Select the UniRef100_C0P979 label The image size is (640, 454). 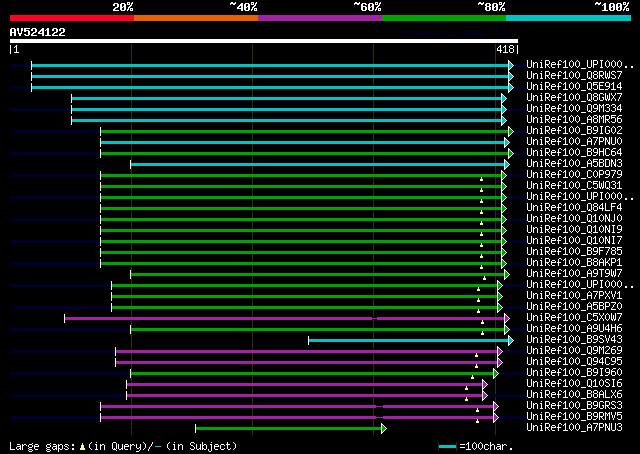point(574,175)
